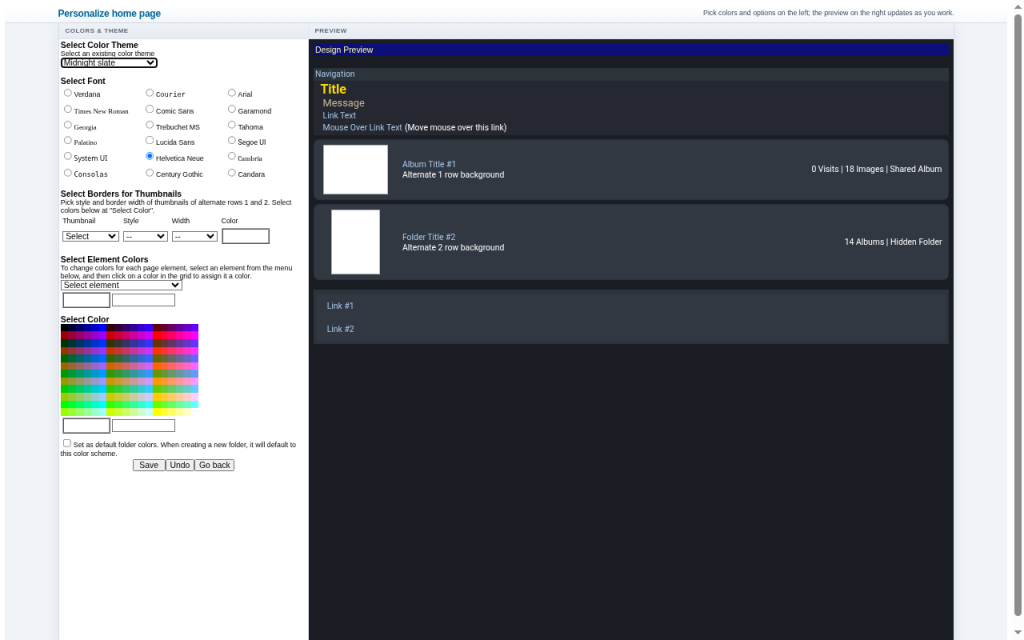Click '0 Visits | 18 Images | Shared Album' text

point(876,169)
